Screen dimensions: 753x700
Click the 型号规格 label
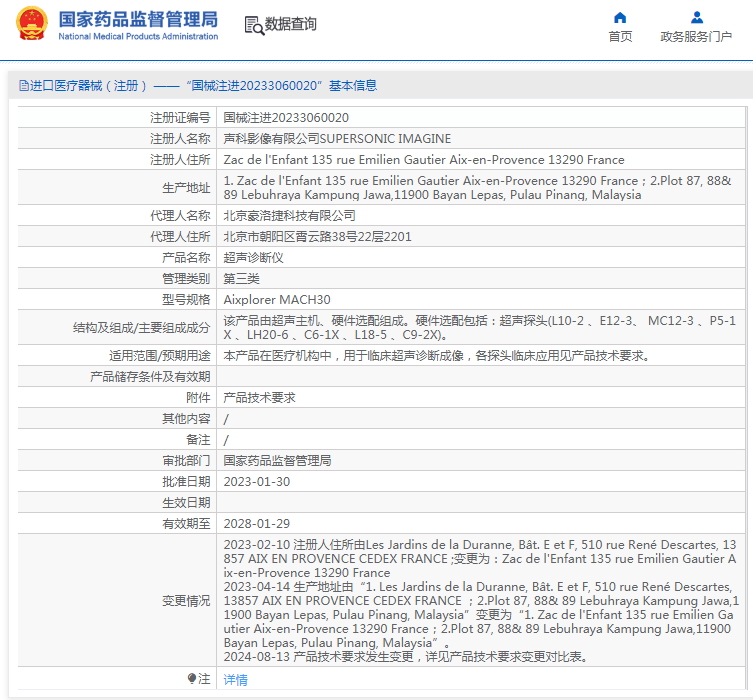[186, 300]
